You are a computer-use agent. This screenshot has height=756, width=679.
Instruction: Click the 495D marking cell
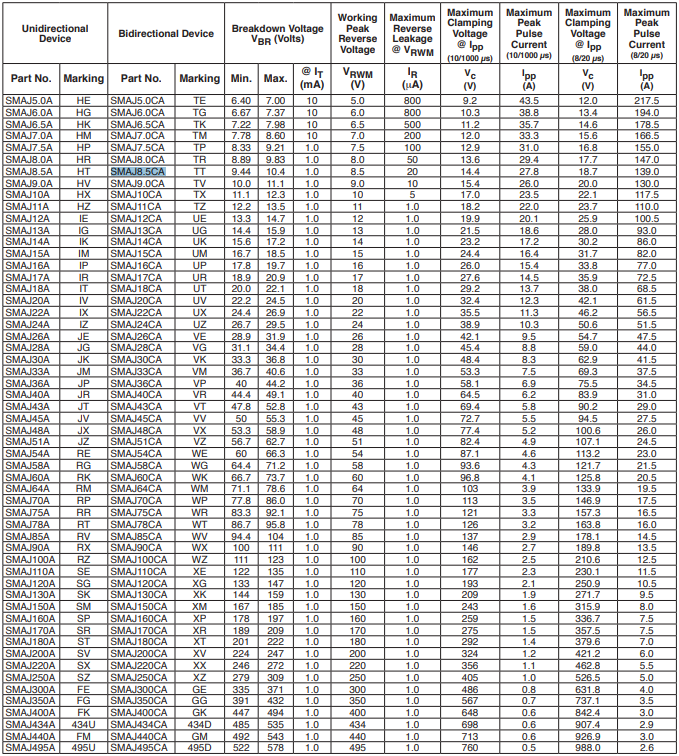click(x=200, y=747)
